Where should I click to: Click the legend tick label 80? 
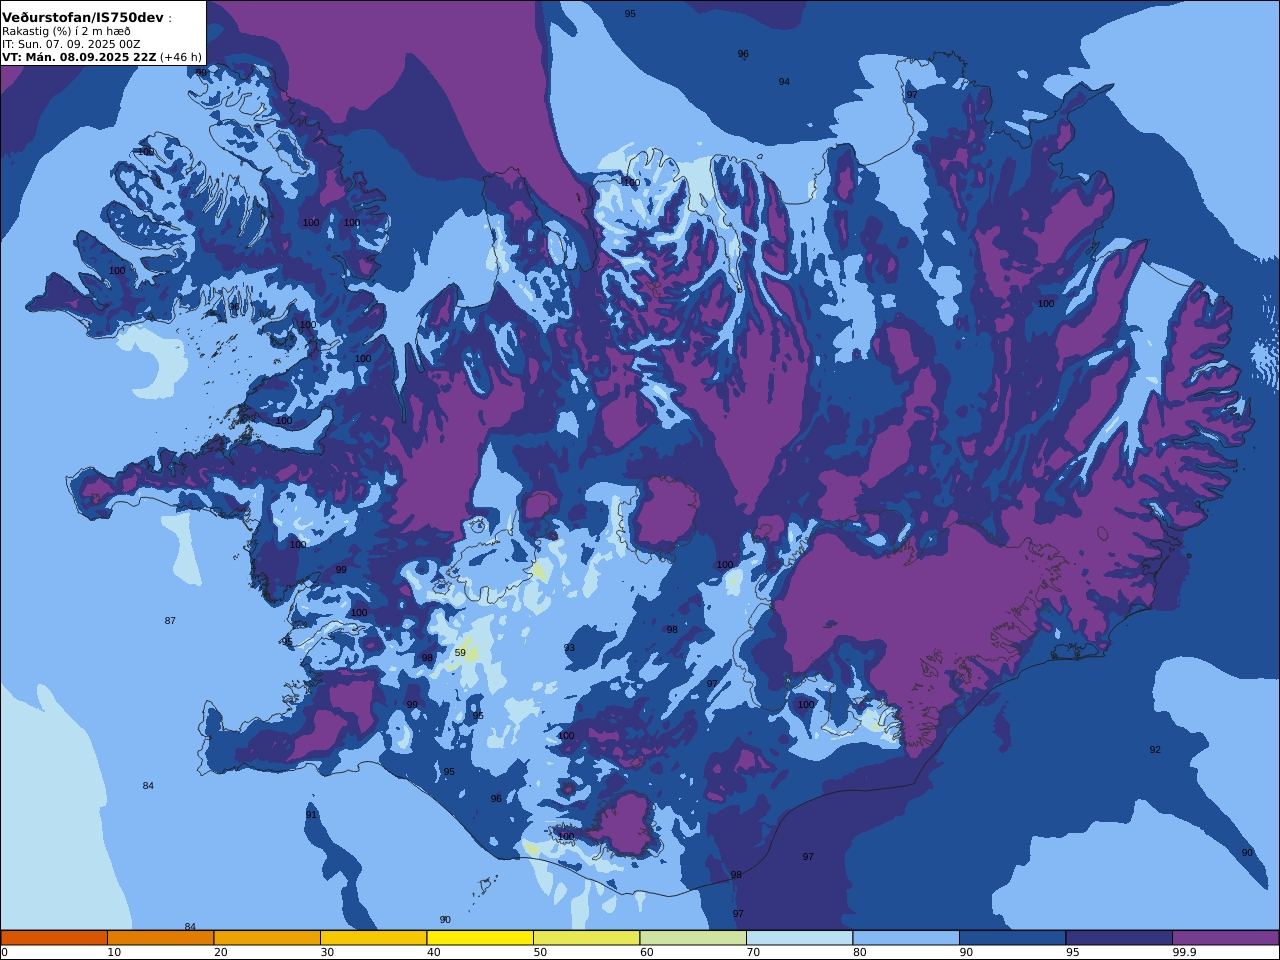tap(859, 953)
